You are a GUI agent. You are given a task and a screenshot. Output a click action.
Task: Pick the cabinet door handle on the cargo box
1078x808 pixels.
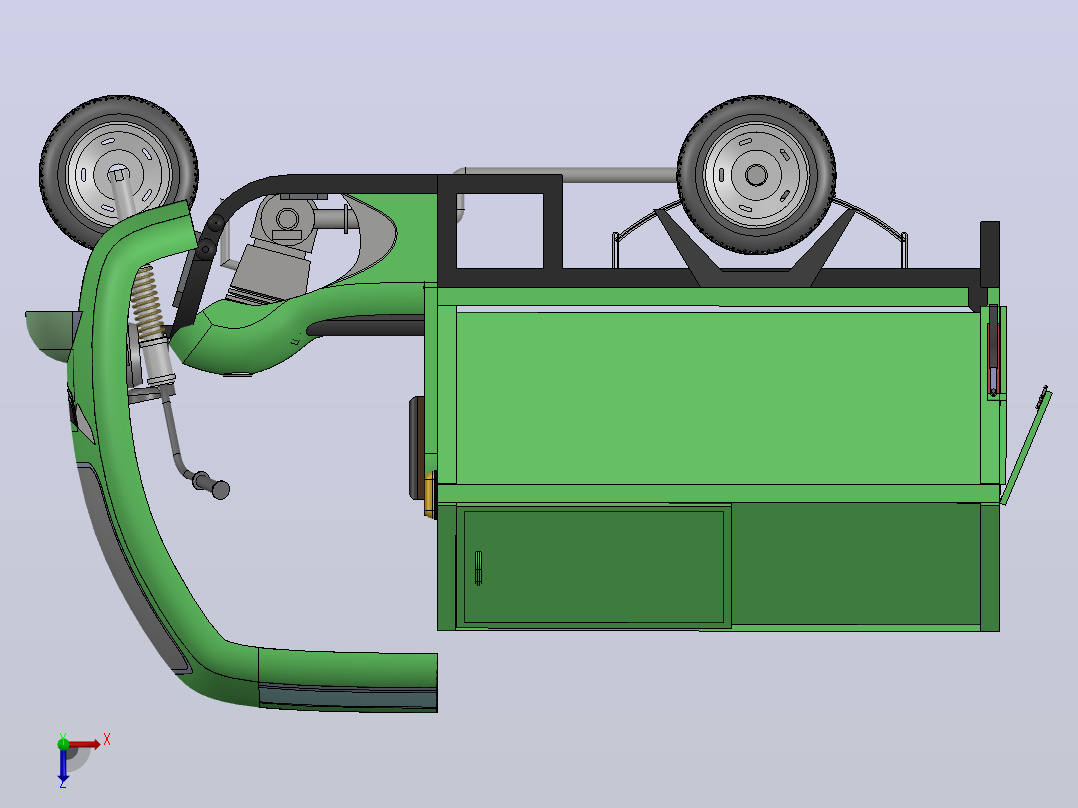(x=478, y=568)
